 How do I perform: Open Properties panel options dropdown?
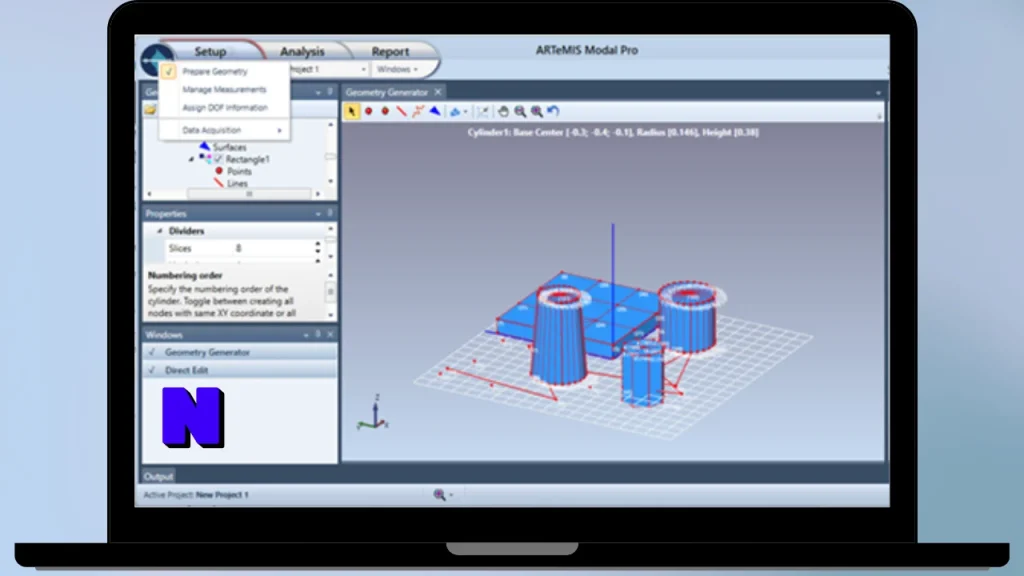tap(318, 214)
